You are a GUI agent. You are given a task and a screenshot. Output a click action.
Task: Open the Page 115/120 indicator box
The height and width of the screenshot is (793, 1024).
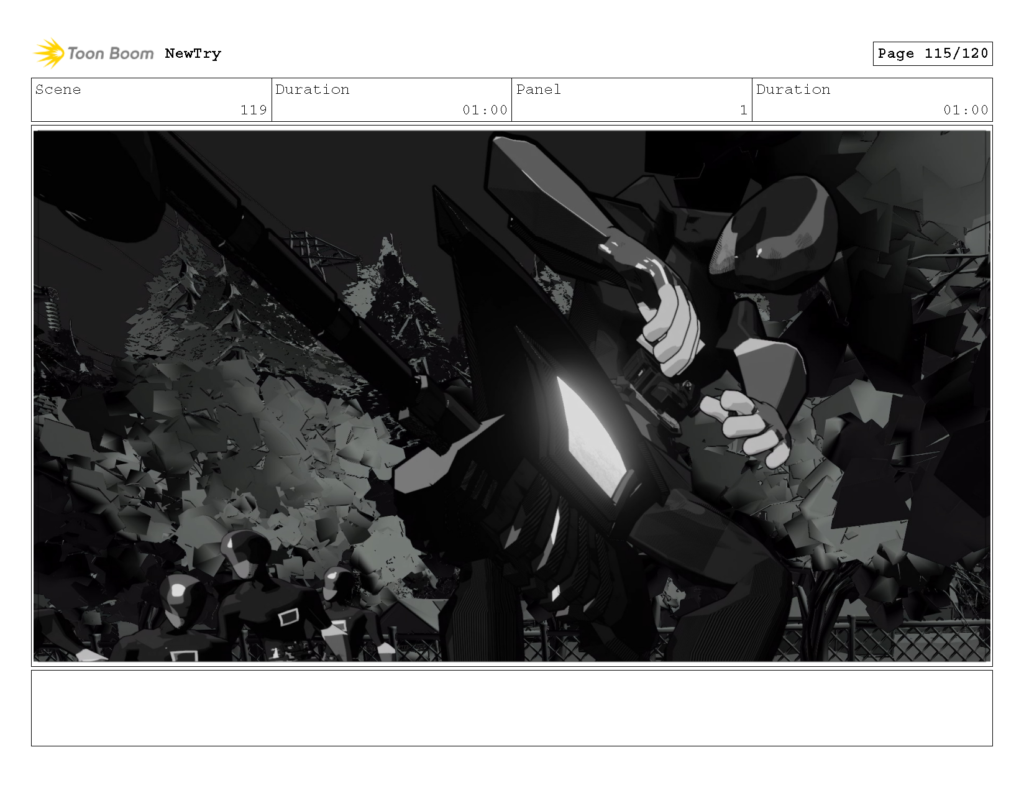(933, 53)
